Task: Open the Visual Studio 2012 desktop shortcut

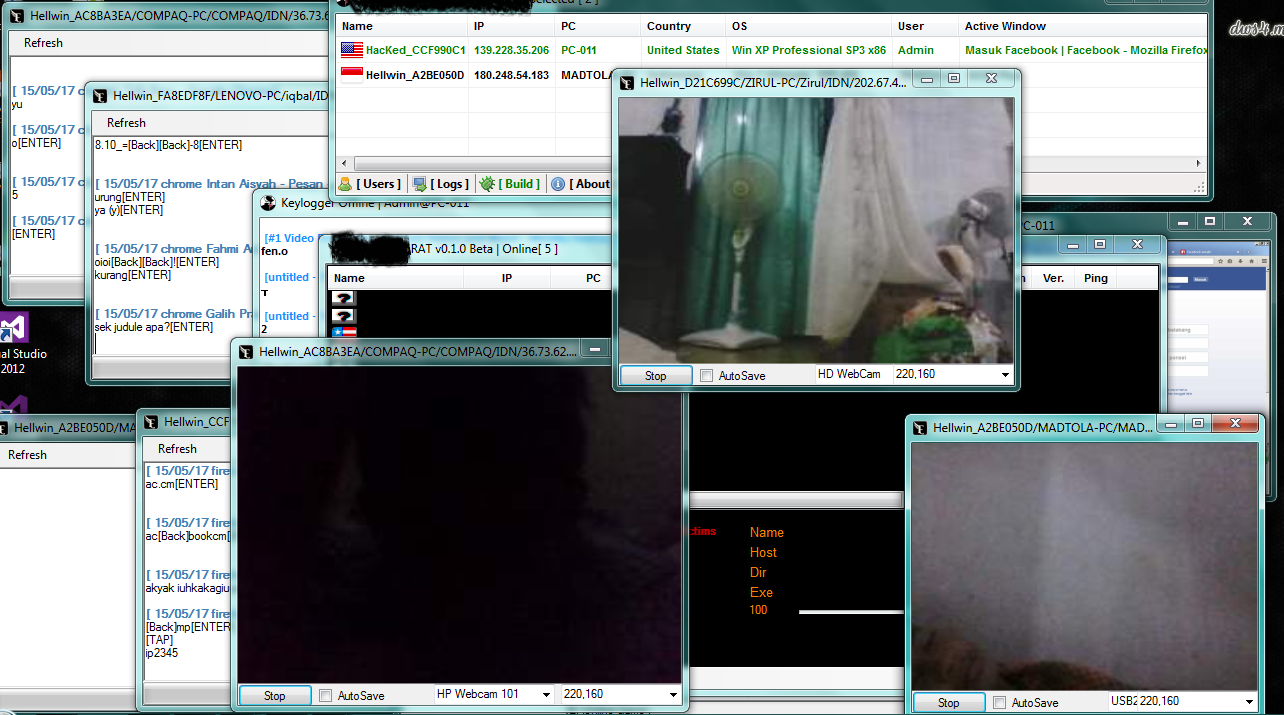Action: coord(18,343)
